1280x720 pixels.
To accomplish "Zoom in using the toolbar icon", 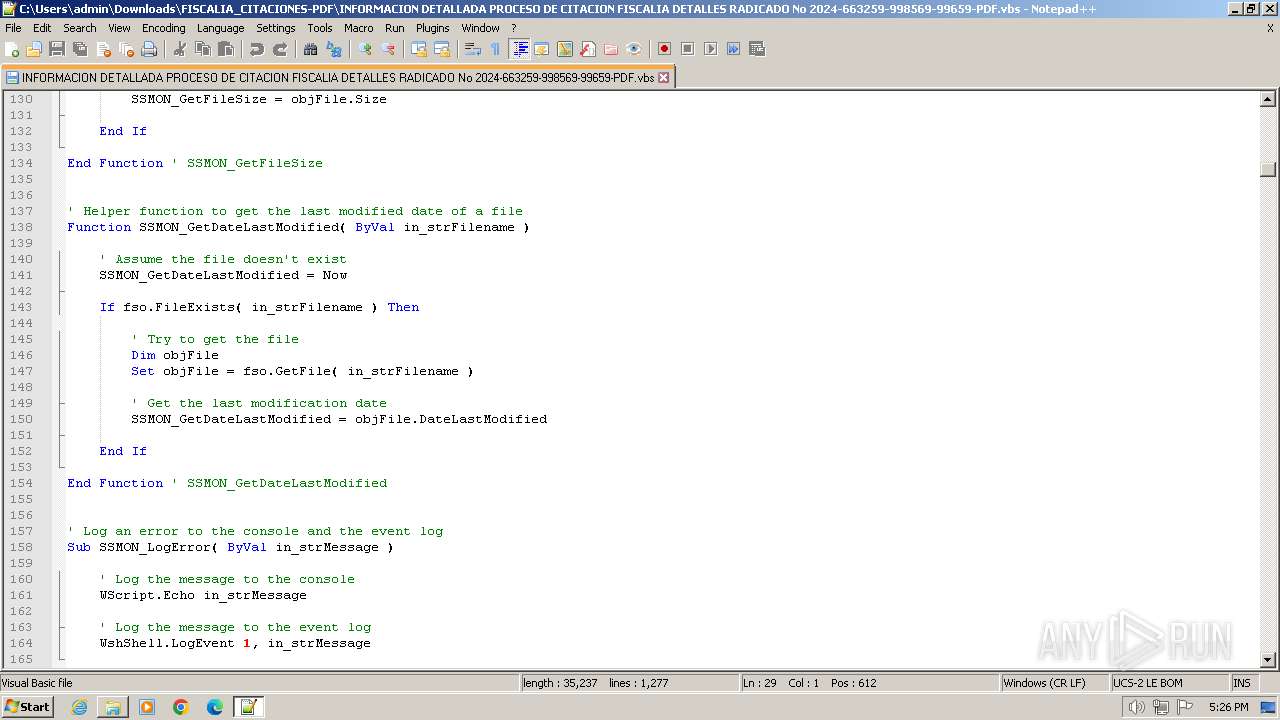I will (365, 49).
